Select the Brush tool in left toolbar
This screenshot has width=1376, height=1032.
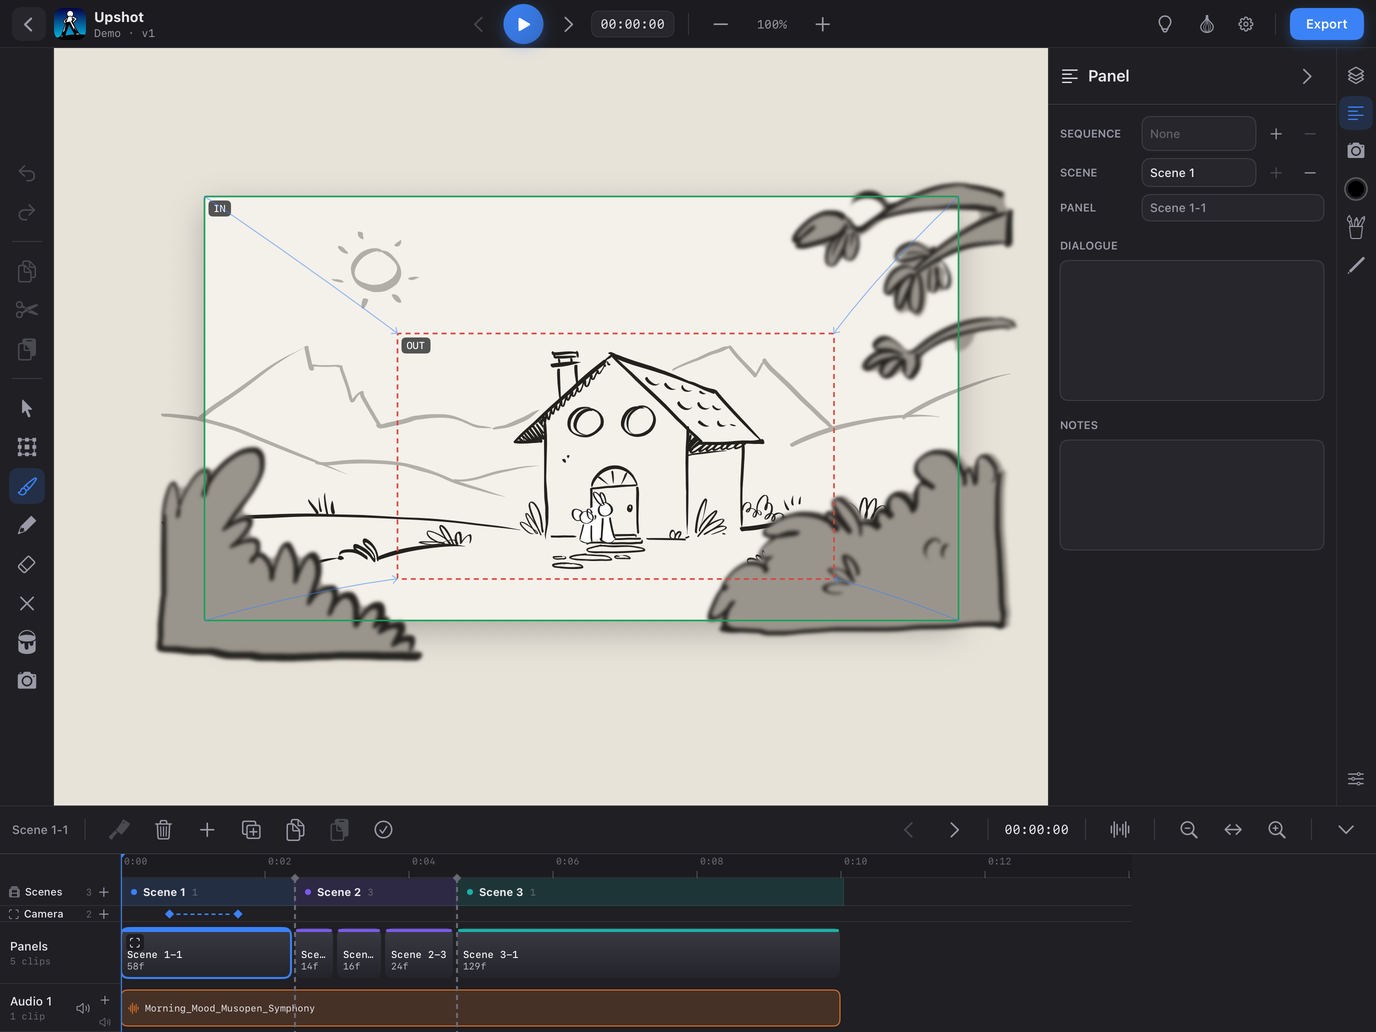coord(27,487)
